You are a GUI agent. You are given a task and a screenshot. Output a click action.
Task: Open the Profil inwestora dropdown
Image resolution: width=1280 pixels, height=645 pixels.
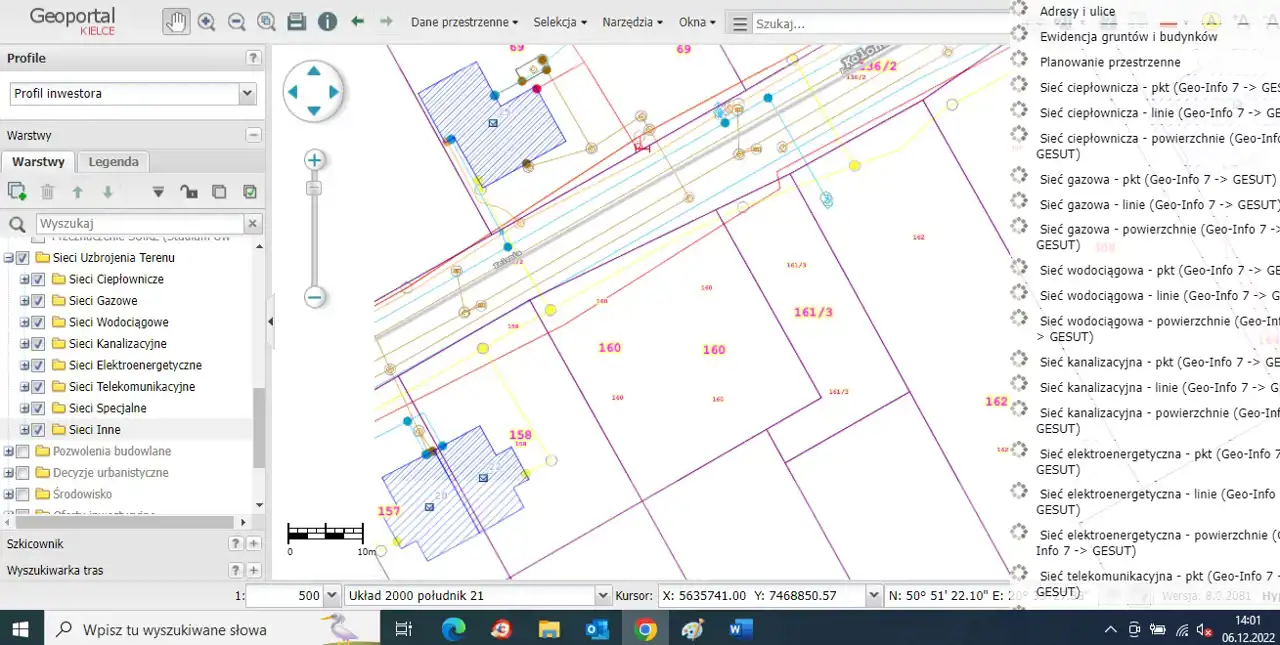[247, 93]
